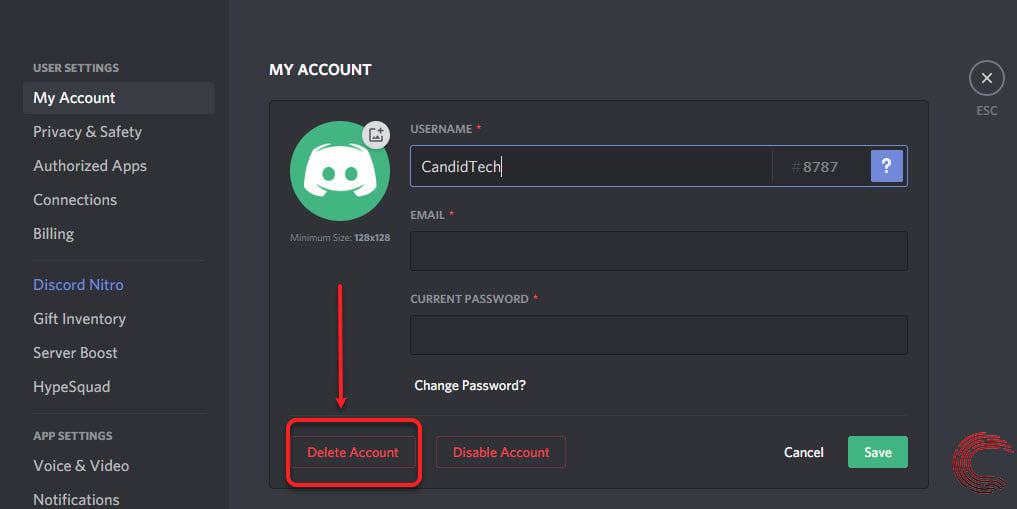Click the red CandidTech watermark logo
Screen dimensions: 1017x509
(983, 463)
